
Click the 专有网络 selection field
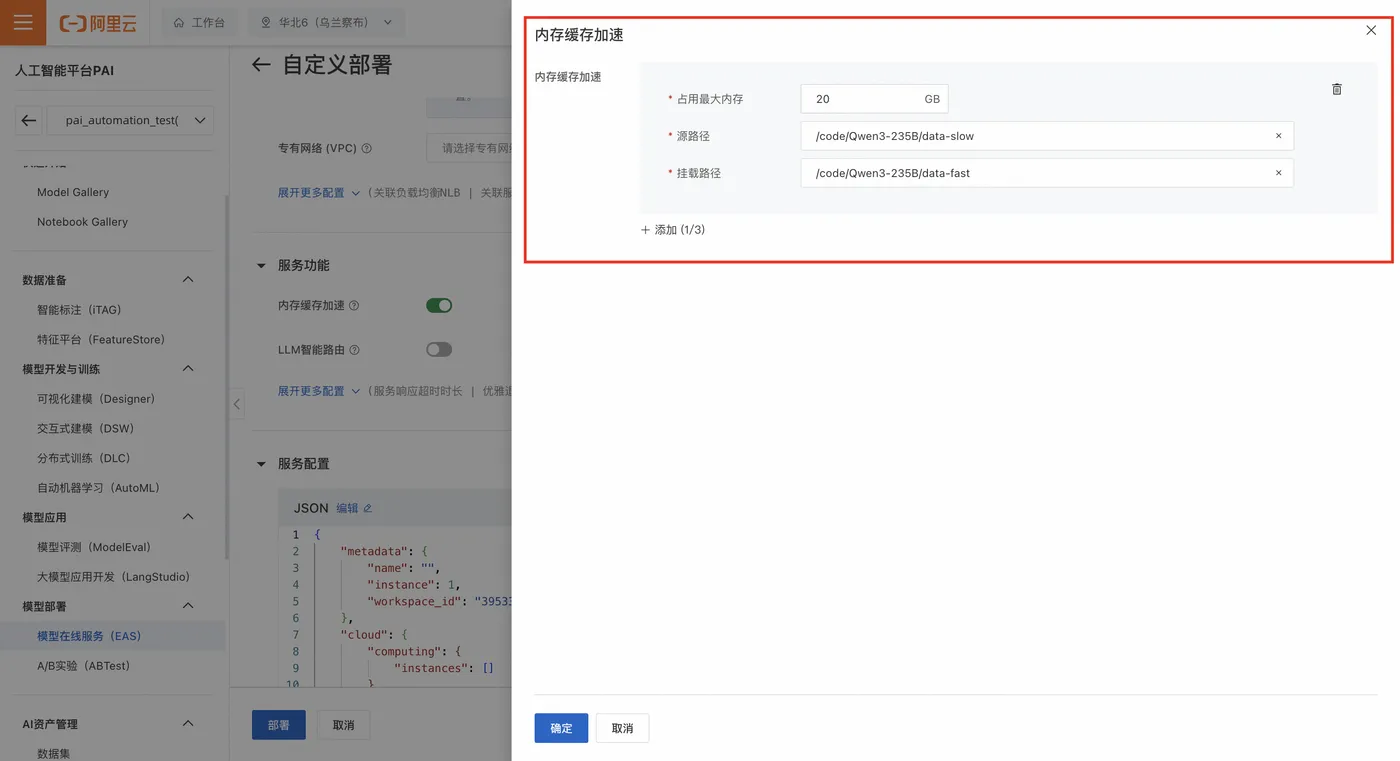[469, 148]
